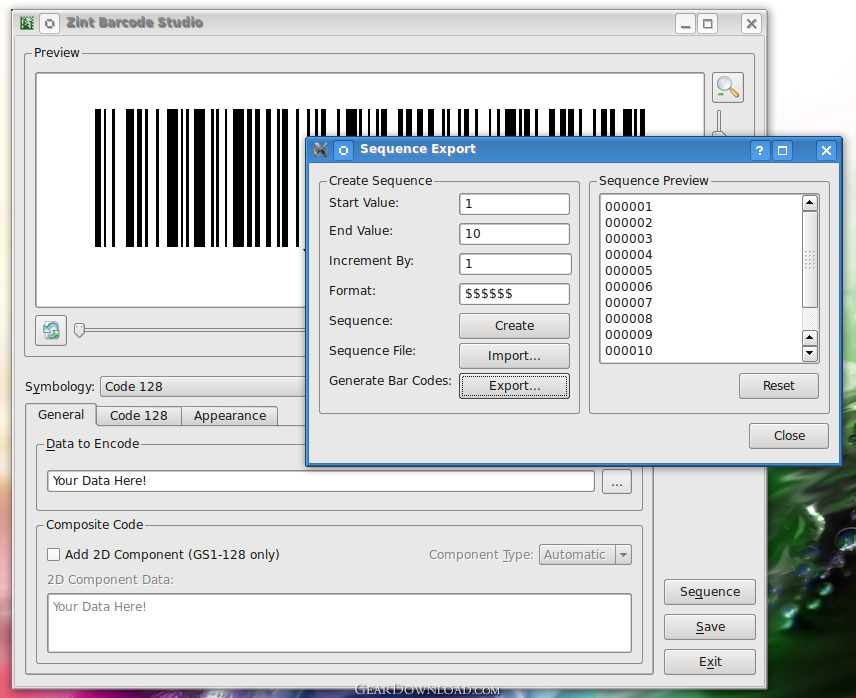856x698 pixels.
Task: Click the Data to Encode text field
Action: [x=321, y=481]
